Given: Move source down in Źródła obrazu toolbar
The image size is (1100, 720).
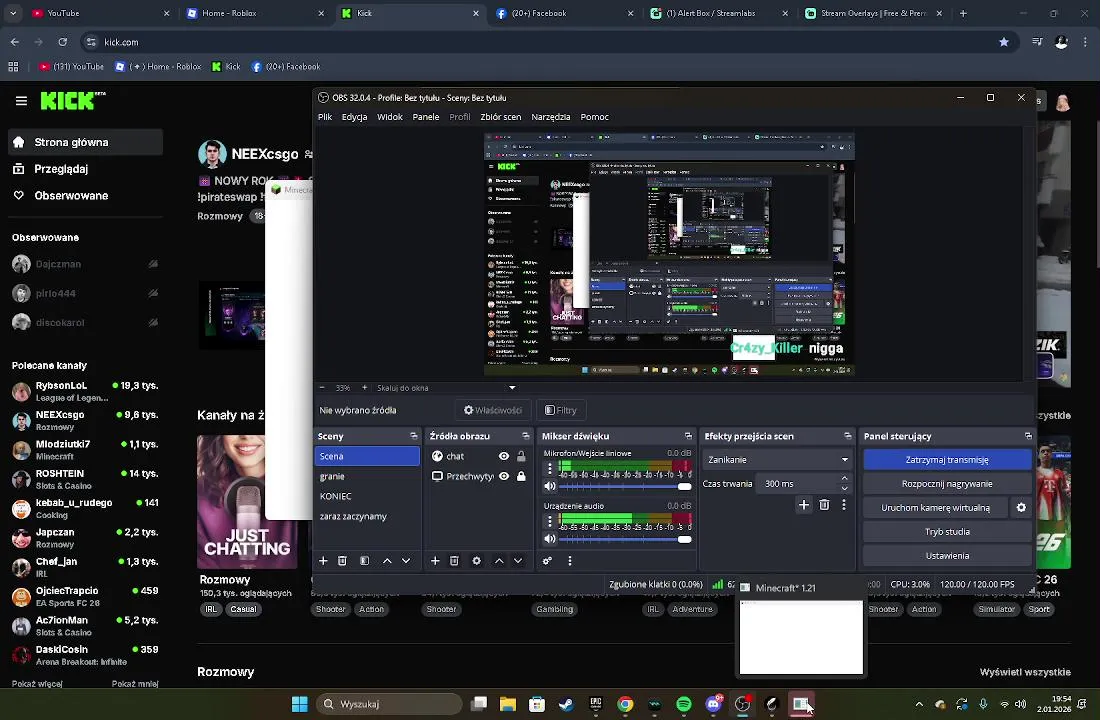Looking at the screenshot, I should coord(518,561).
